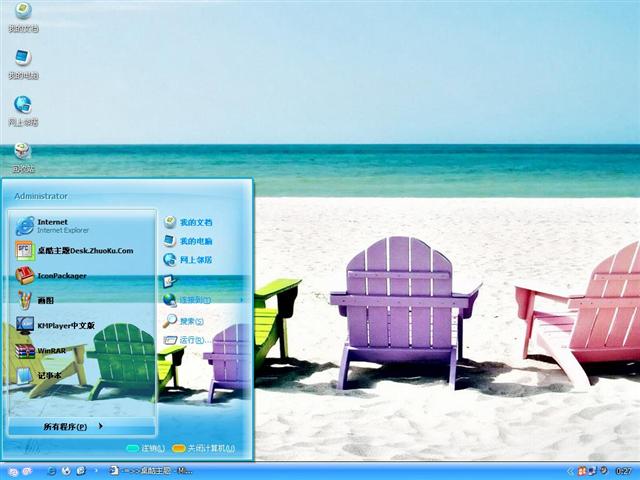The height and width of the screenshot is (480, 640).
Task: Click the 注销(L) log off button
Action: [x=146, y=448]
